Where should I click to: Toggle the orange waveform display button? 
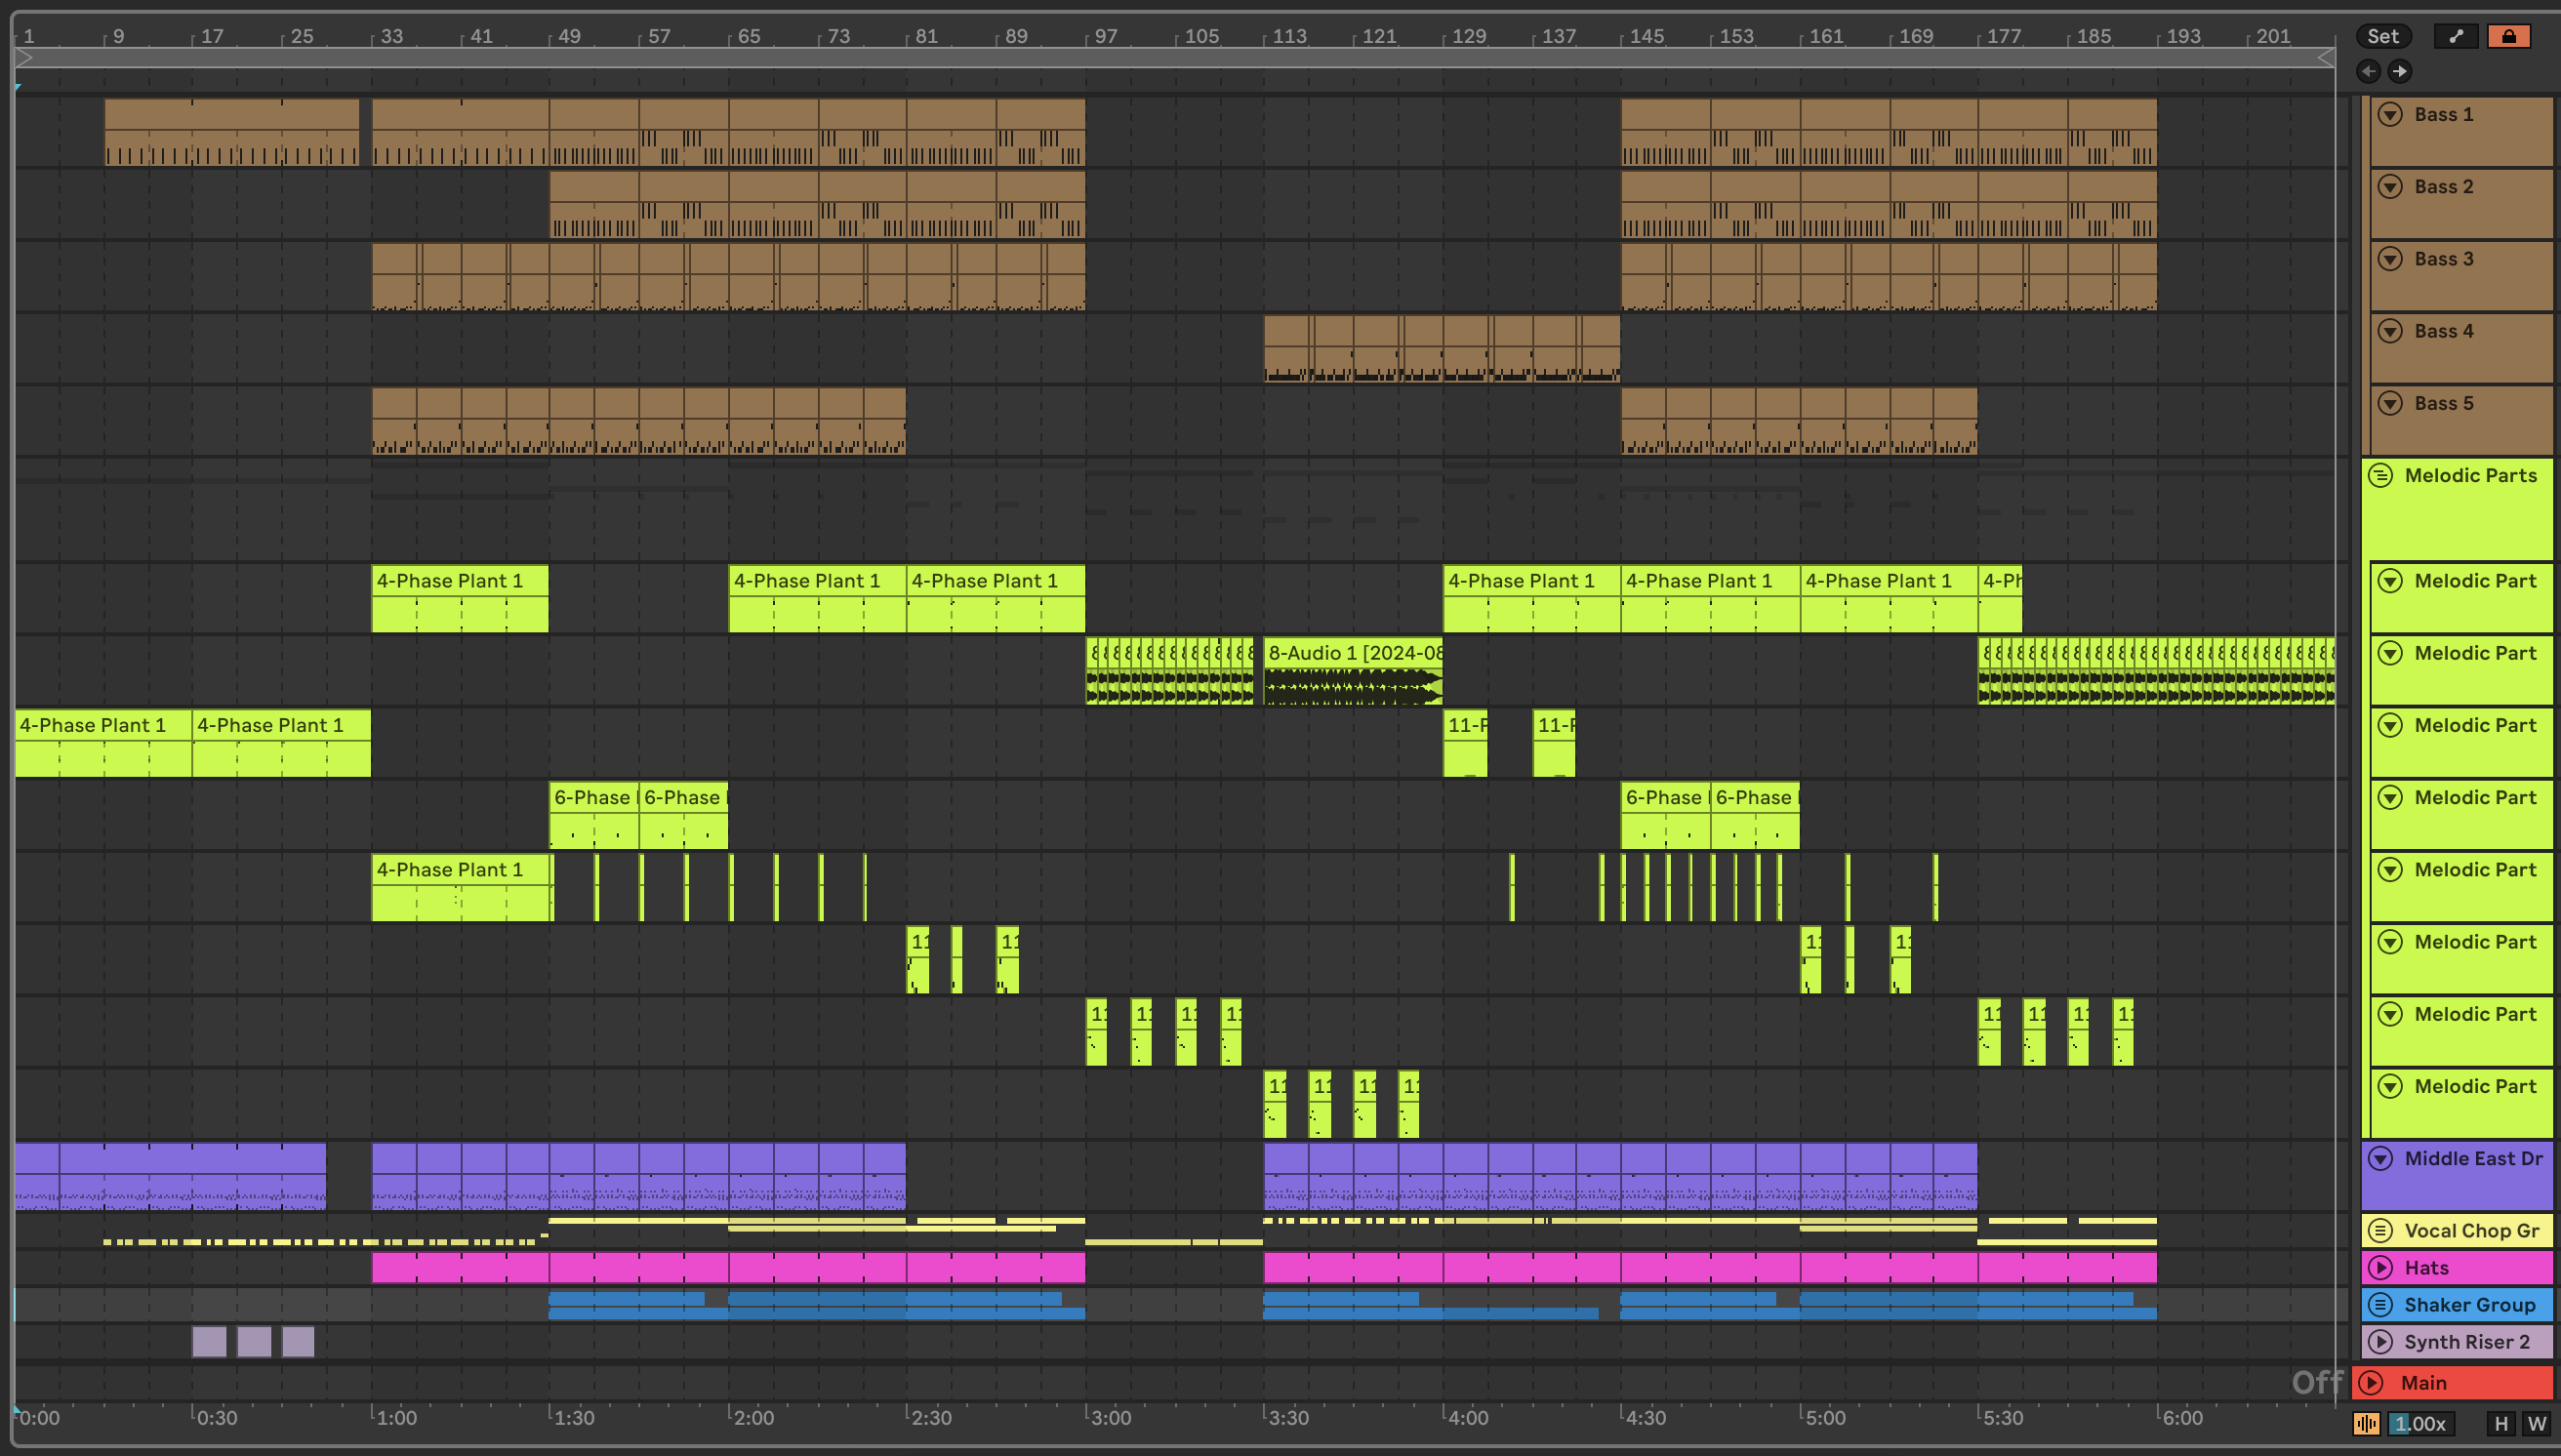[x=2366, y=1424]
